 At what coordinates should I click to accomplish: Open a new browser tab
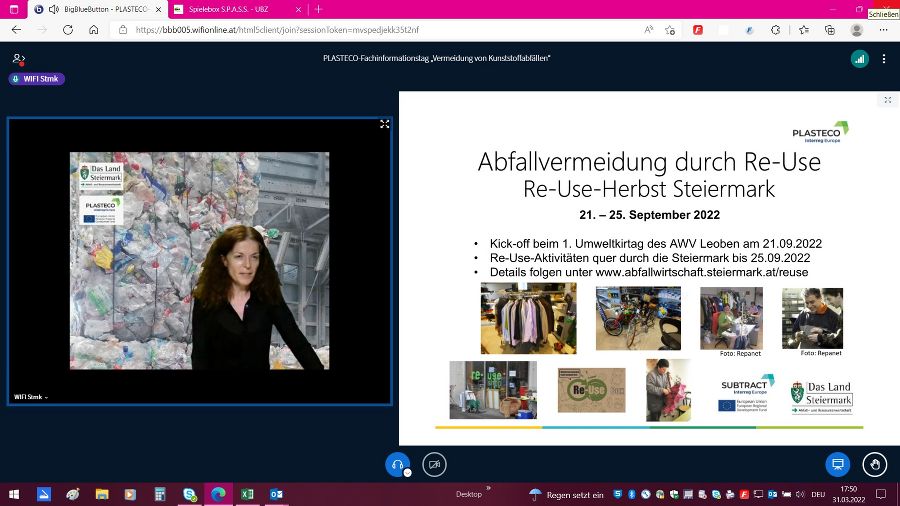319,9
